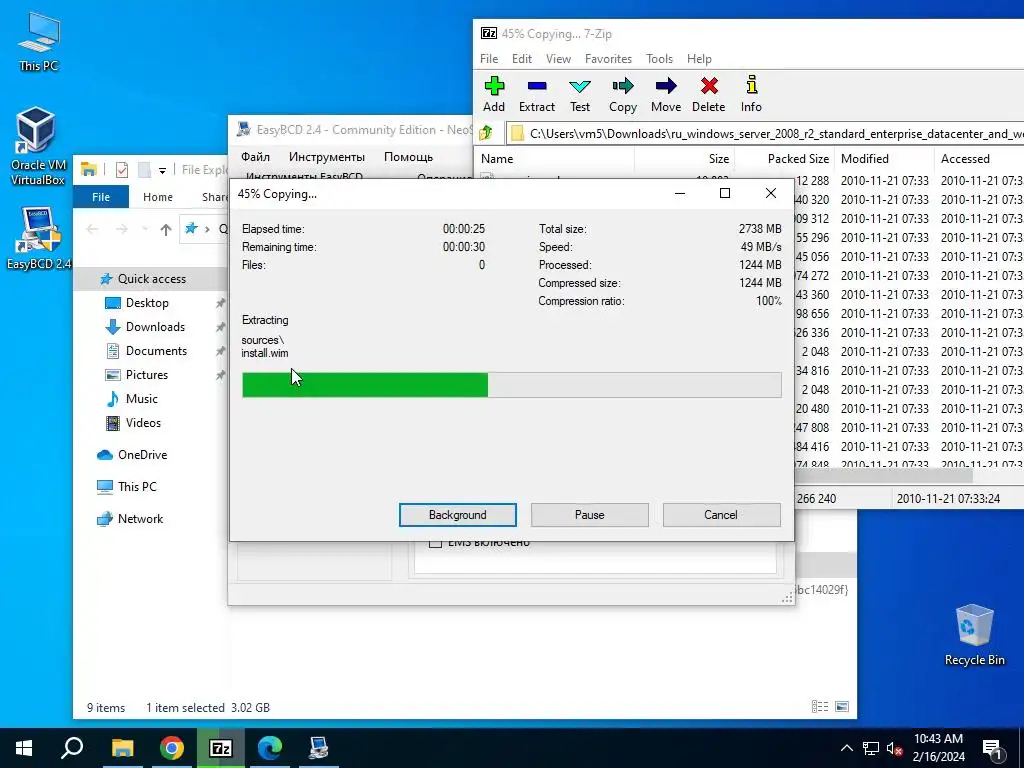This screenshot has width=1024, height=768.
Task: Open the Windows Start menu
Action: tap(24, 748)
